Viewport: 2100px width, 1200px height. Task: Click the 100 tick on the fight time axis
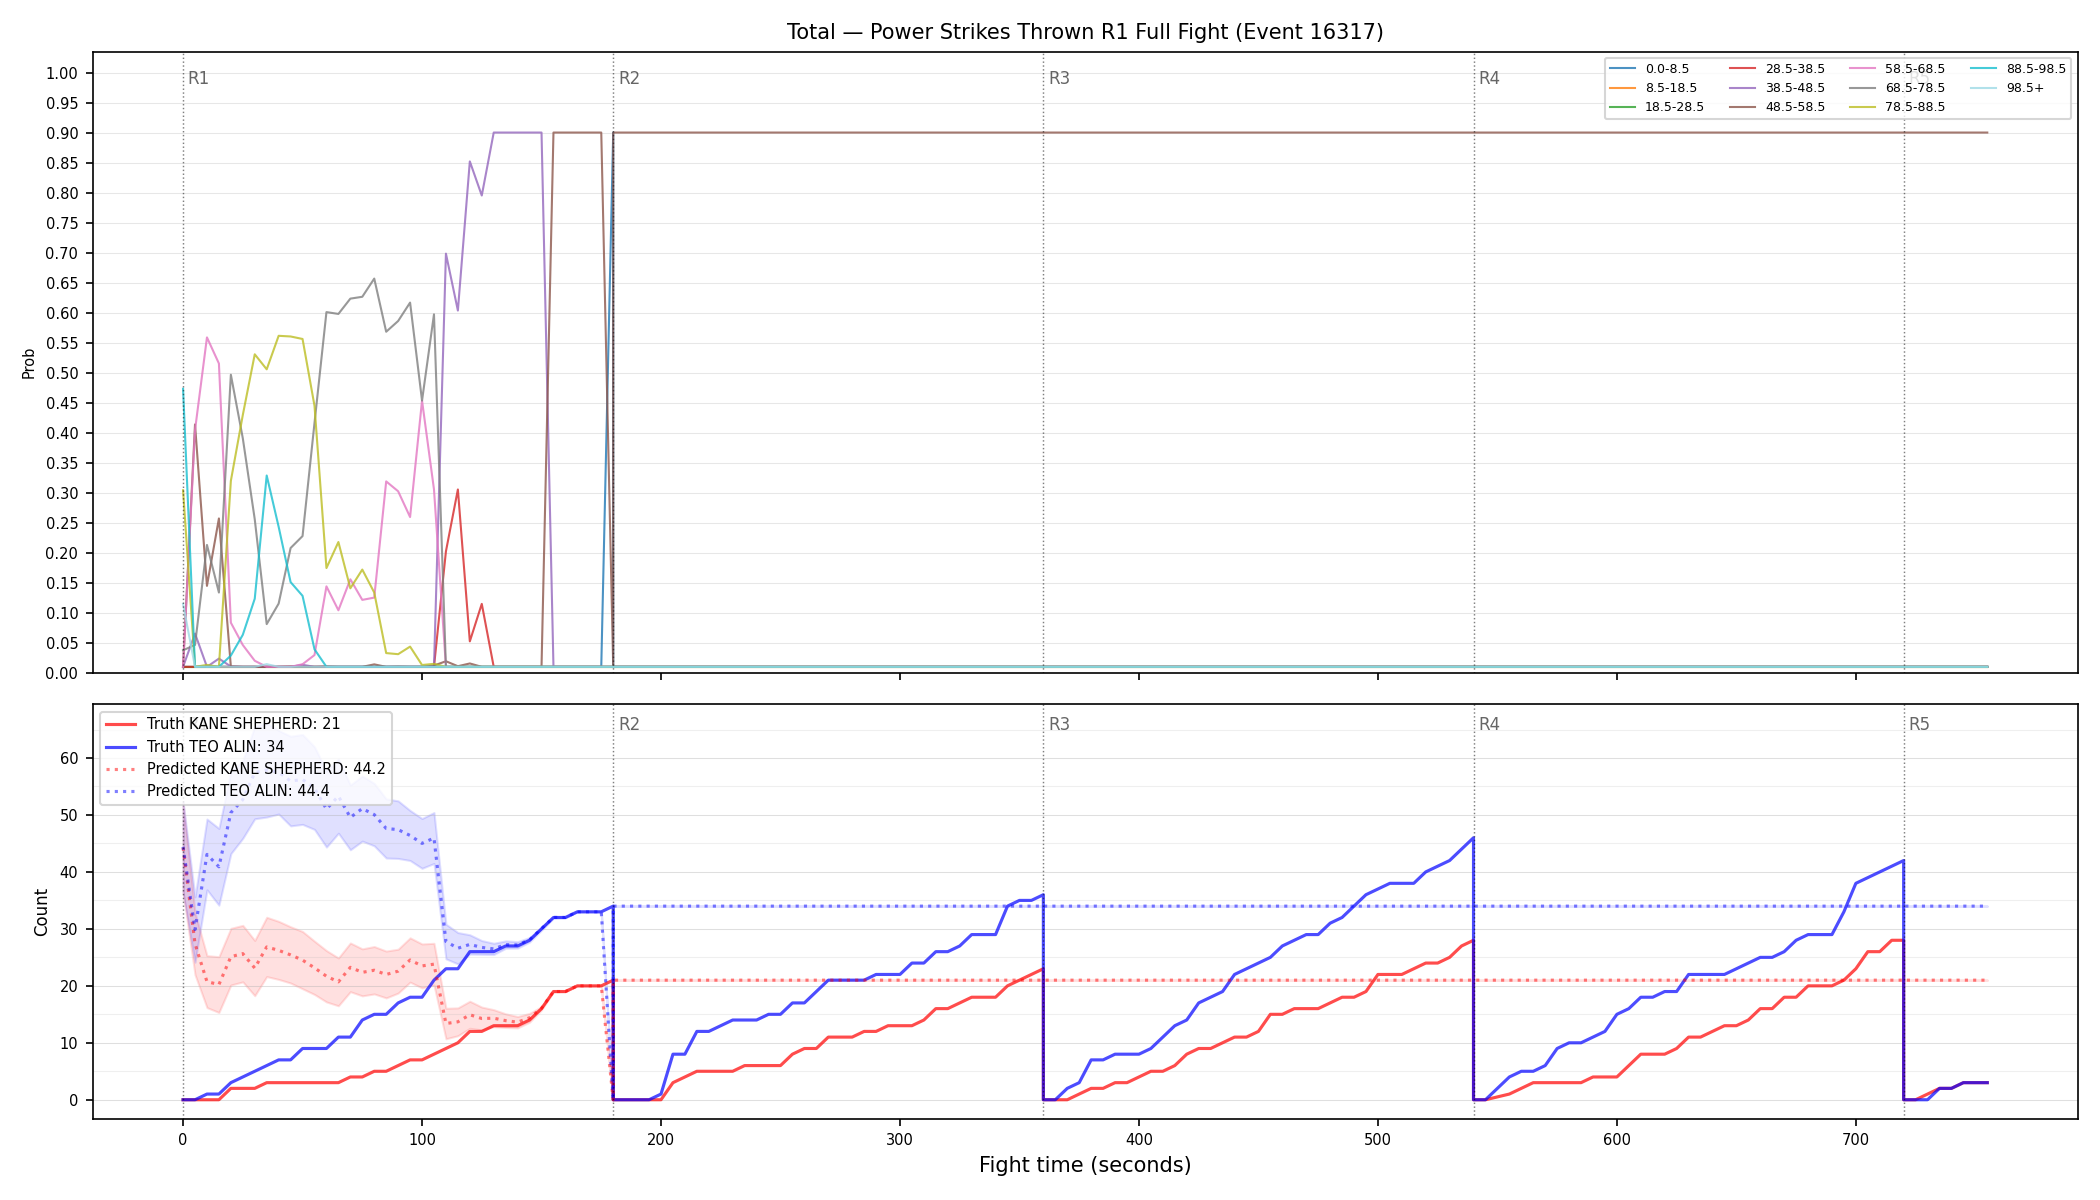click(x=421, y=1139)
